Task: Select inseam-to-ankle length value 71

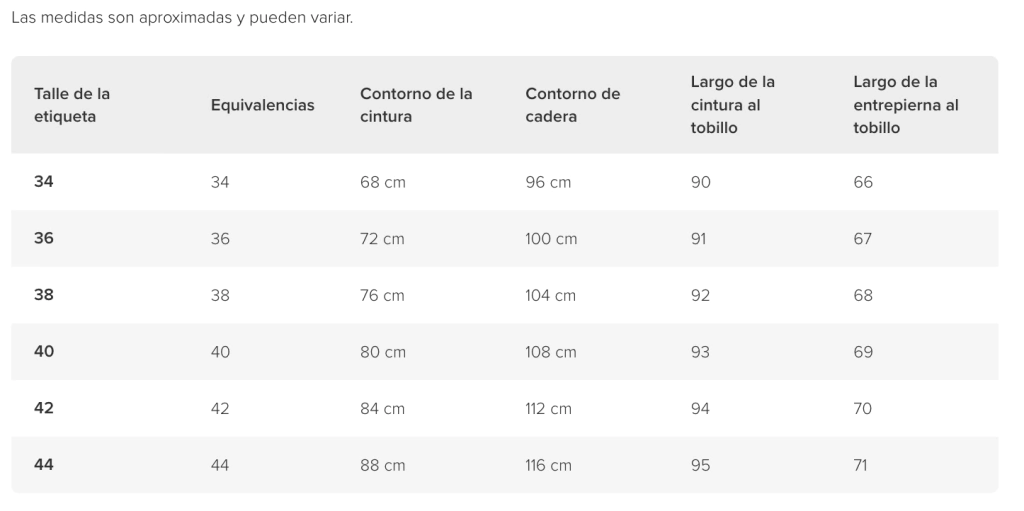Action: tap(861, 465)
